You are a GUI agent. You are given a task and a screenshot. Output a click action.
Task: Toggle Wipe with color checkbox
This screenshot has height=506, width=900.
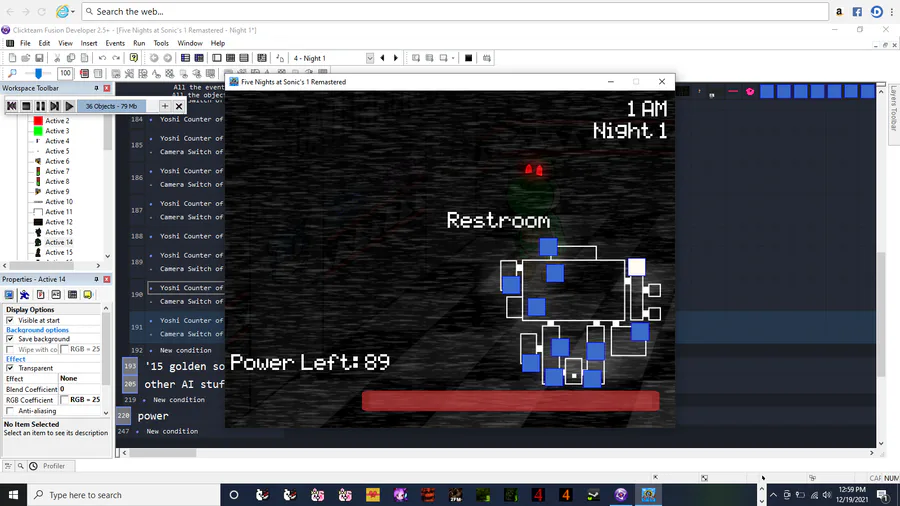[10, 349]
